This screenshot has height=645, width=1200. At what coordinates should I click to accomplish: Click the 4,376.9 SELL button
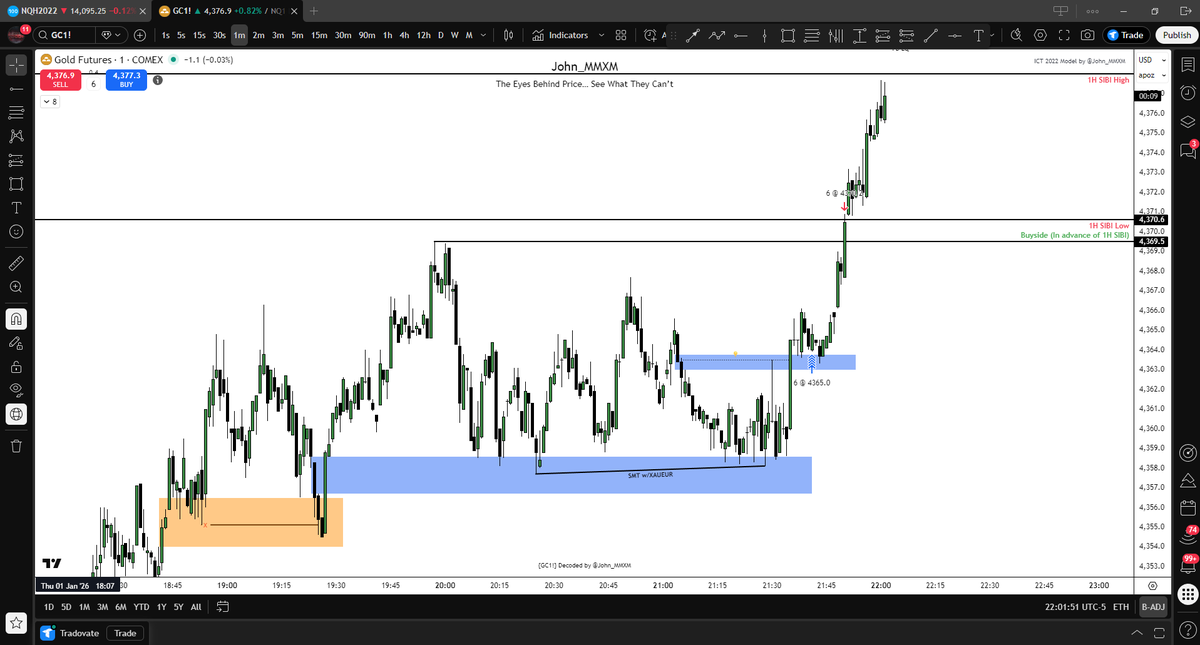[x=59, y=81]
